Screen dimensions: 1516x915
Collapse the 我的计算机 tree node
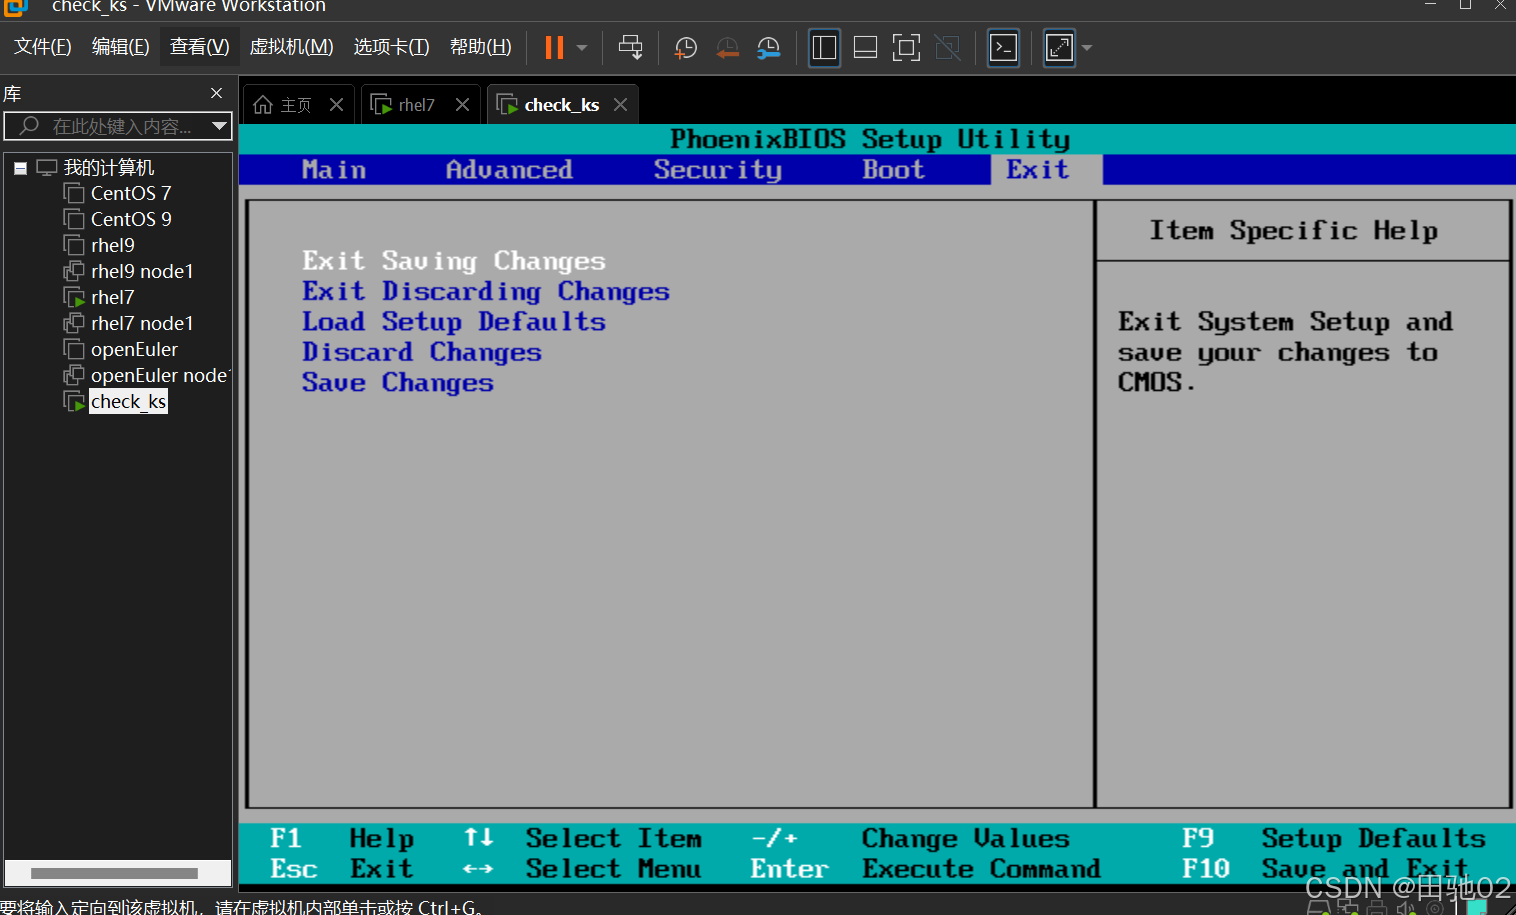[20, 168]
